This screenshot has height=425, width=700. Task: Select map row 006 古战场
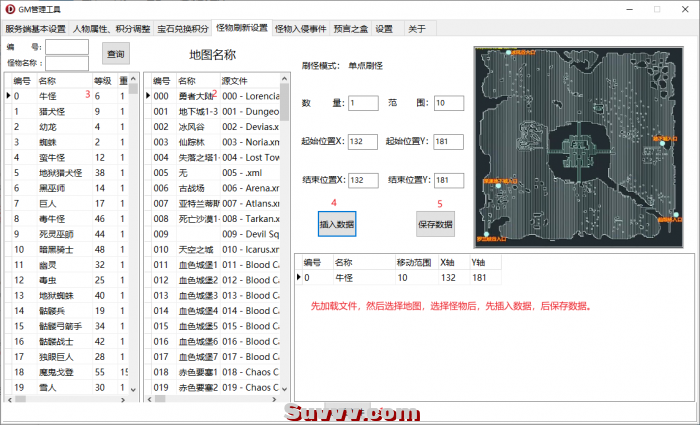212,188
